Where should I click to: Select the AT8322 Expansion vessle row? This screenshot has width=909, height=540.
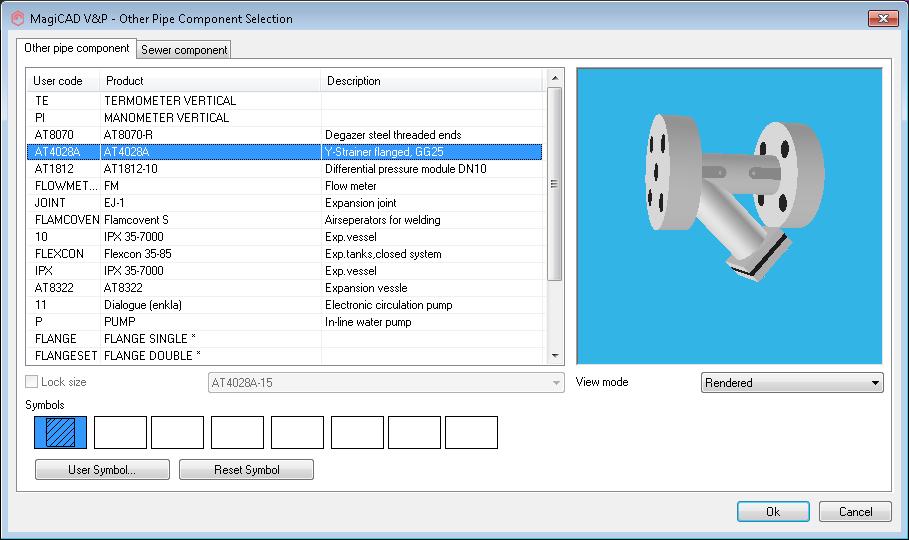(x=285, y=288)
